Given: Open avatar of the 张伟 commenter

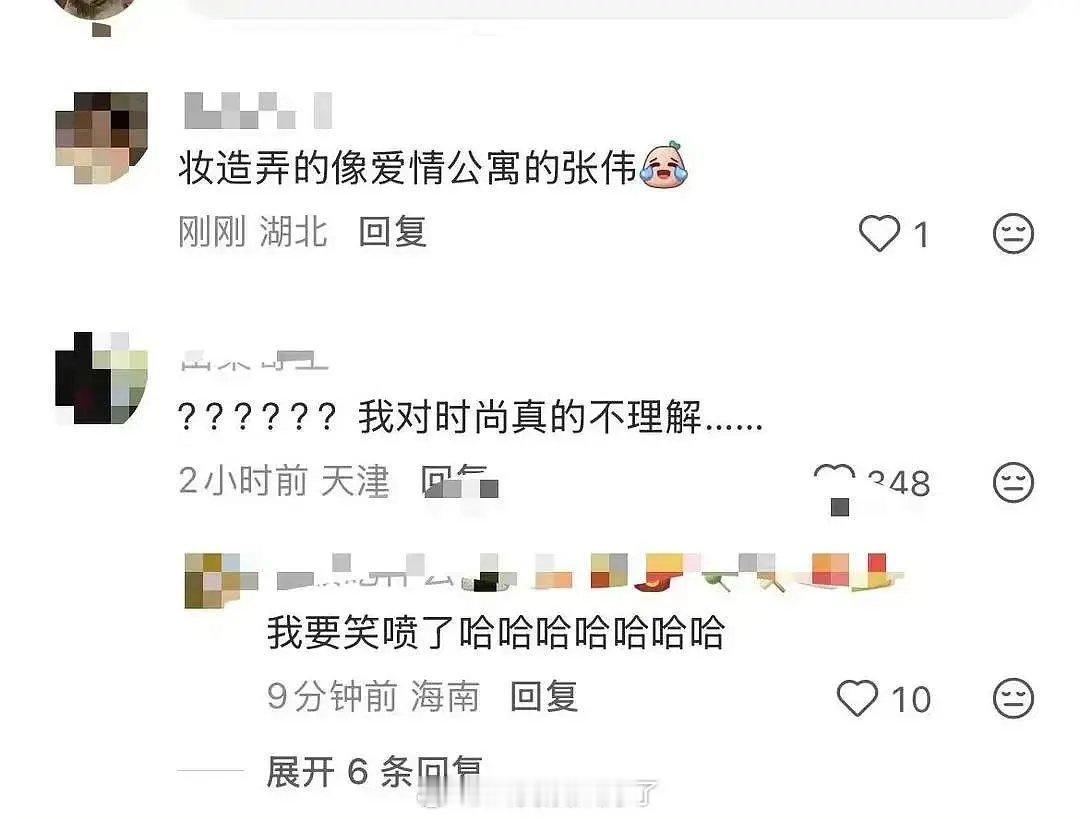Looking at the screenshot, I should click(x=101, y=138).
